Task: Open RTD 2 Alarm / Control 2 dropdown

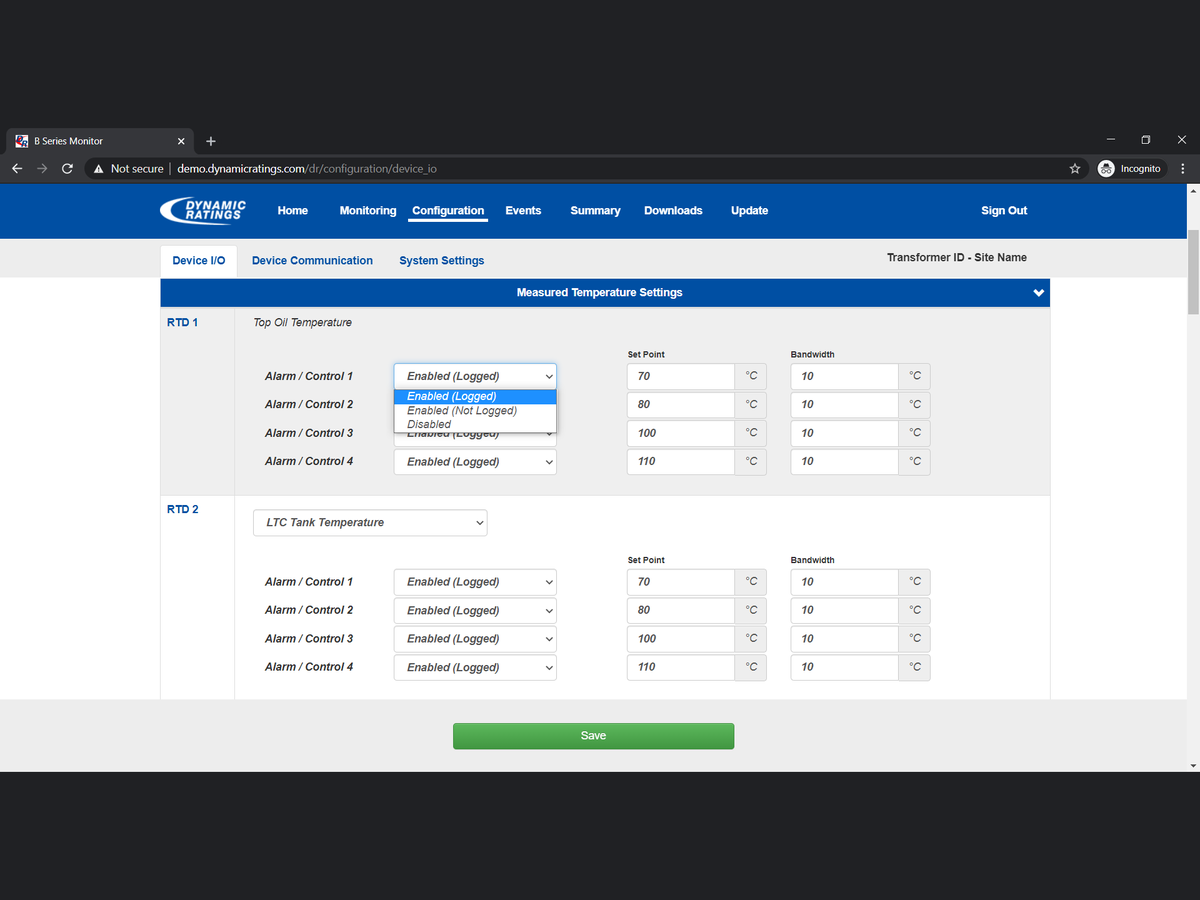Action: pyautogui.click(x=475, y=610)
